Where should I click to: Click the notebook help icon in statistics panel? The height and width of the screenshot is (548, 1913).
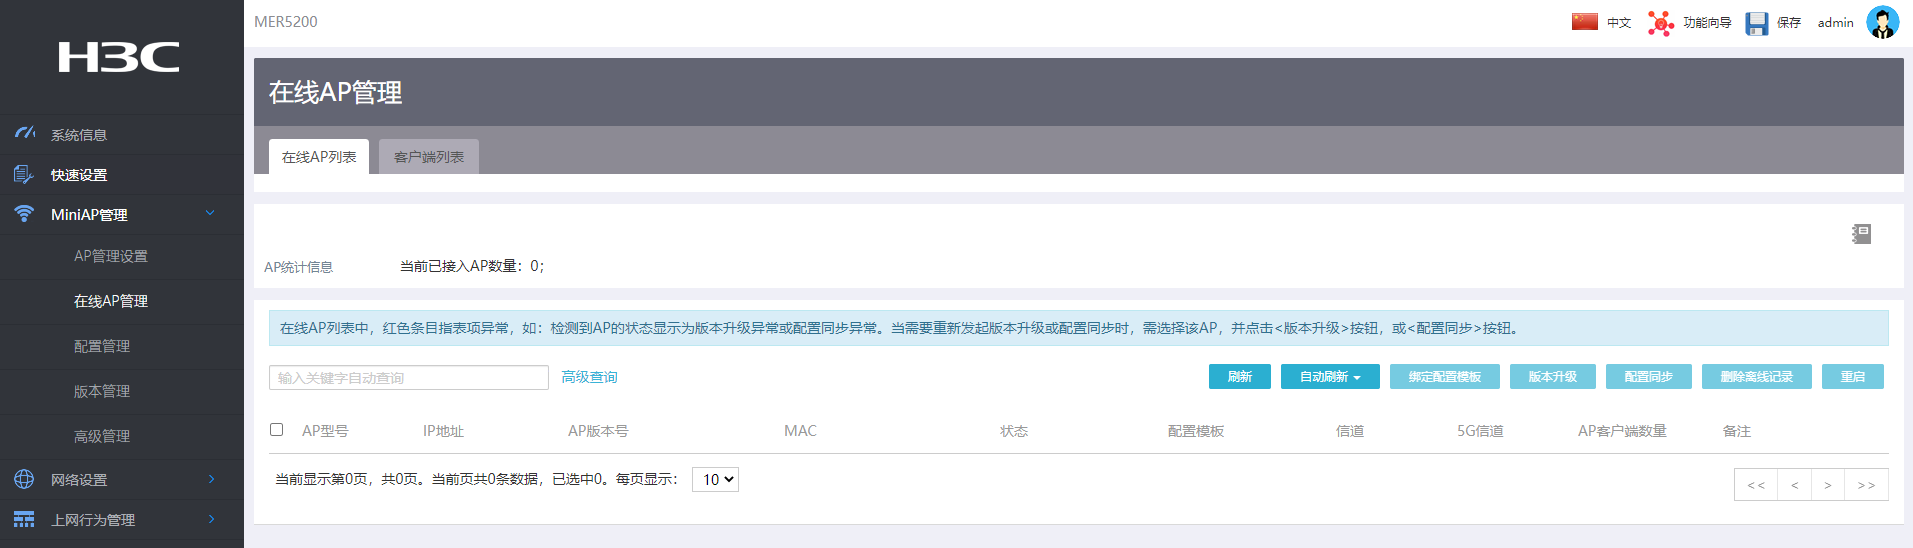point(1861,234)
